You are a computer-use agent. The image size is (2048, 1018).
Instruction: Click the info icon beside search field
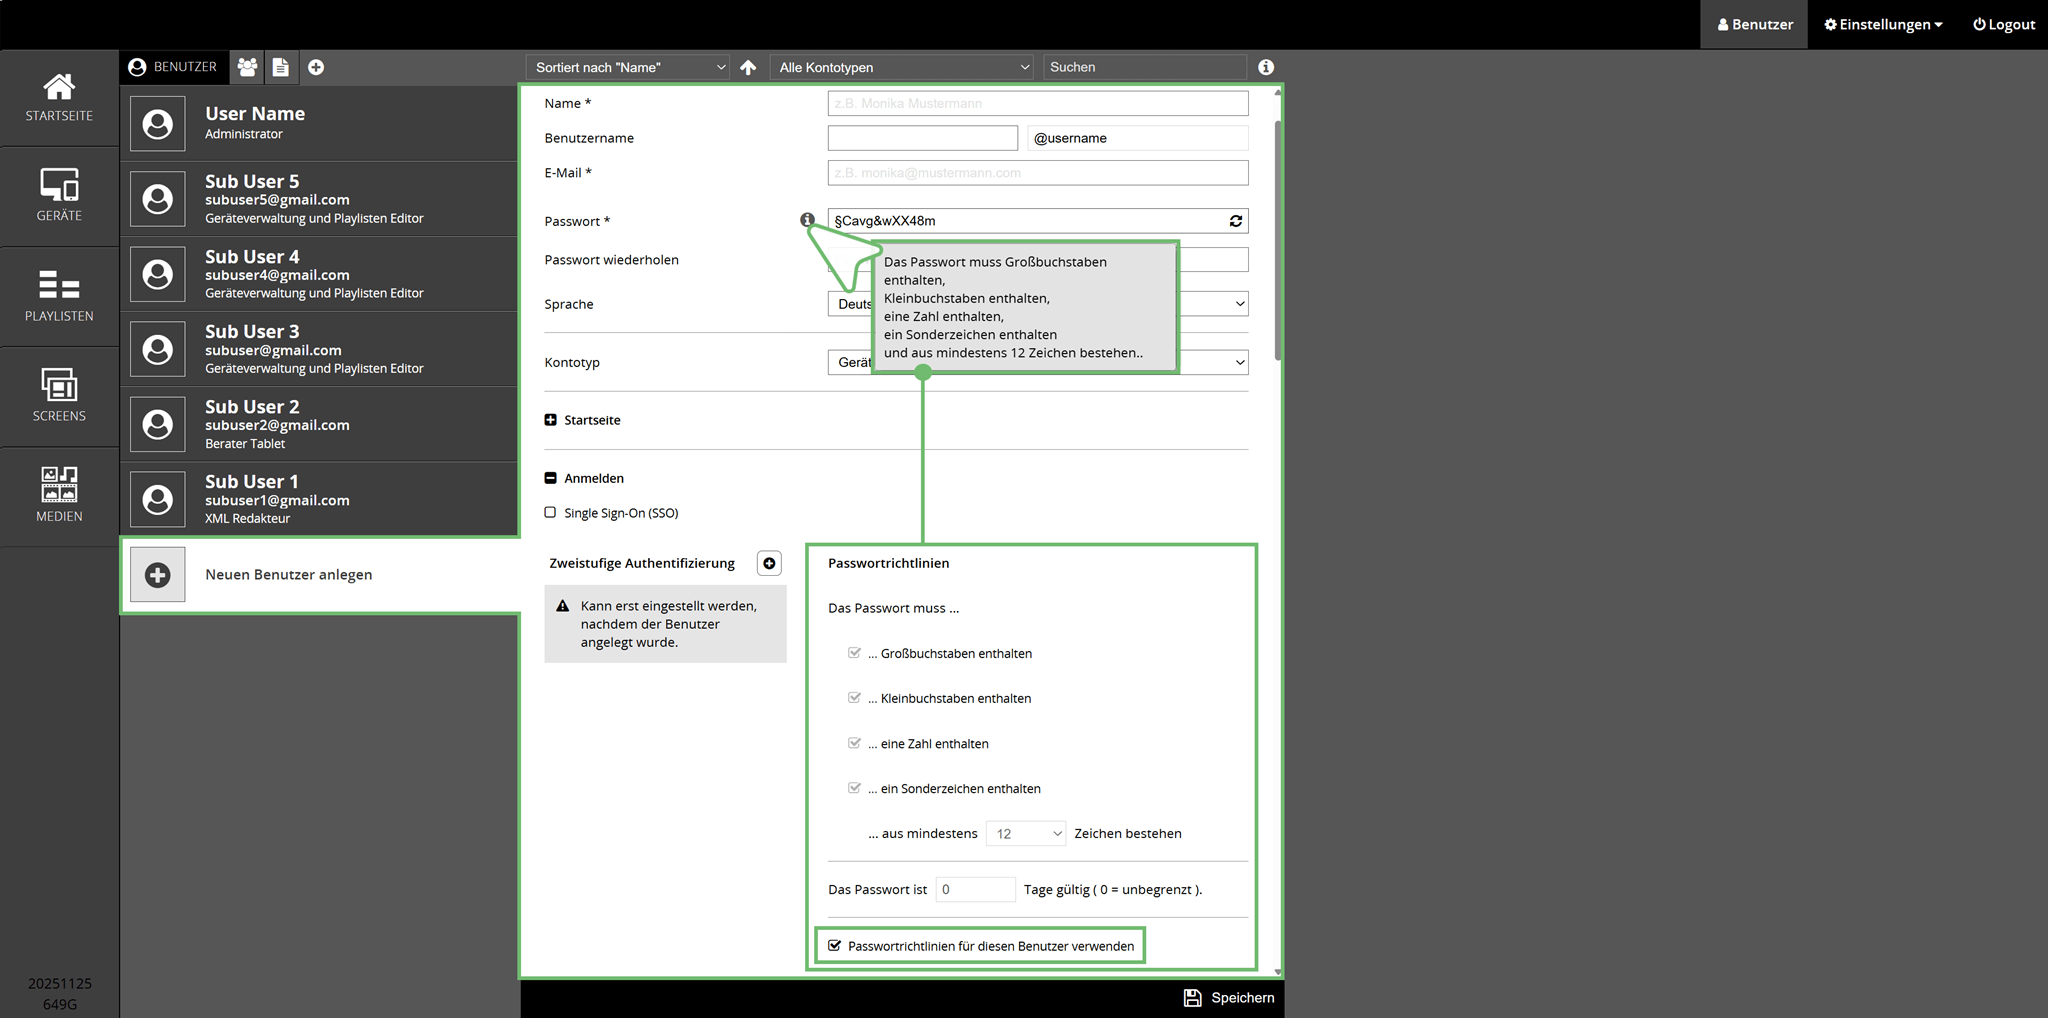1266,67
